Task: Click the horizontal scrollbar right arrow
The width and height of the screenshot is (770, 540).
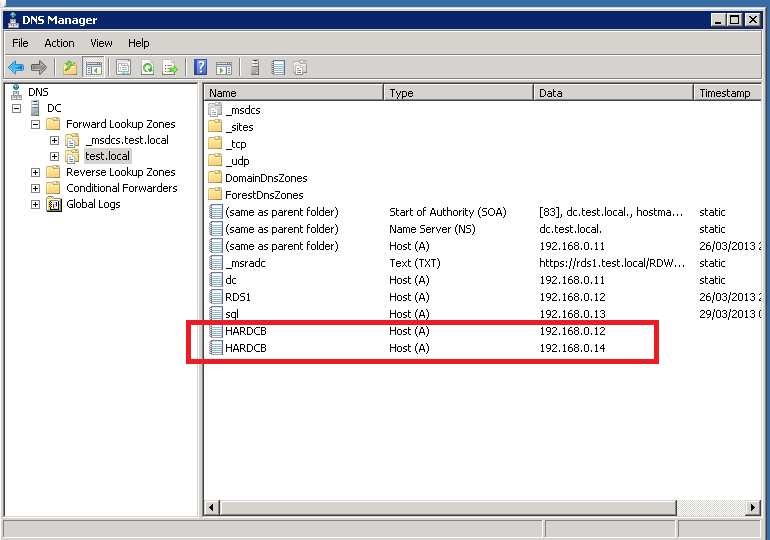Action: pyautogui.click(x=753, y=508)
